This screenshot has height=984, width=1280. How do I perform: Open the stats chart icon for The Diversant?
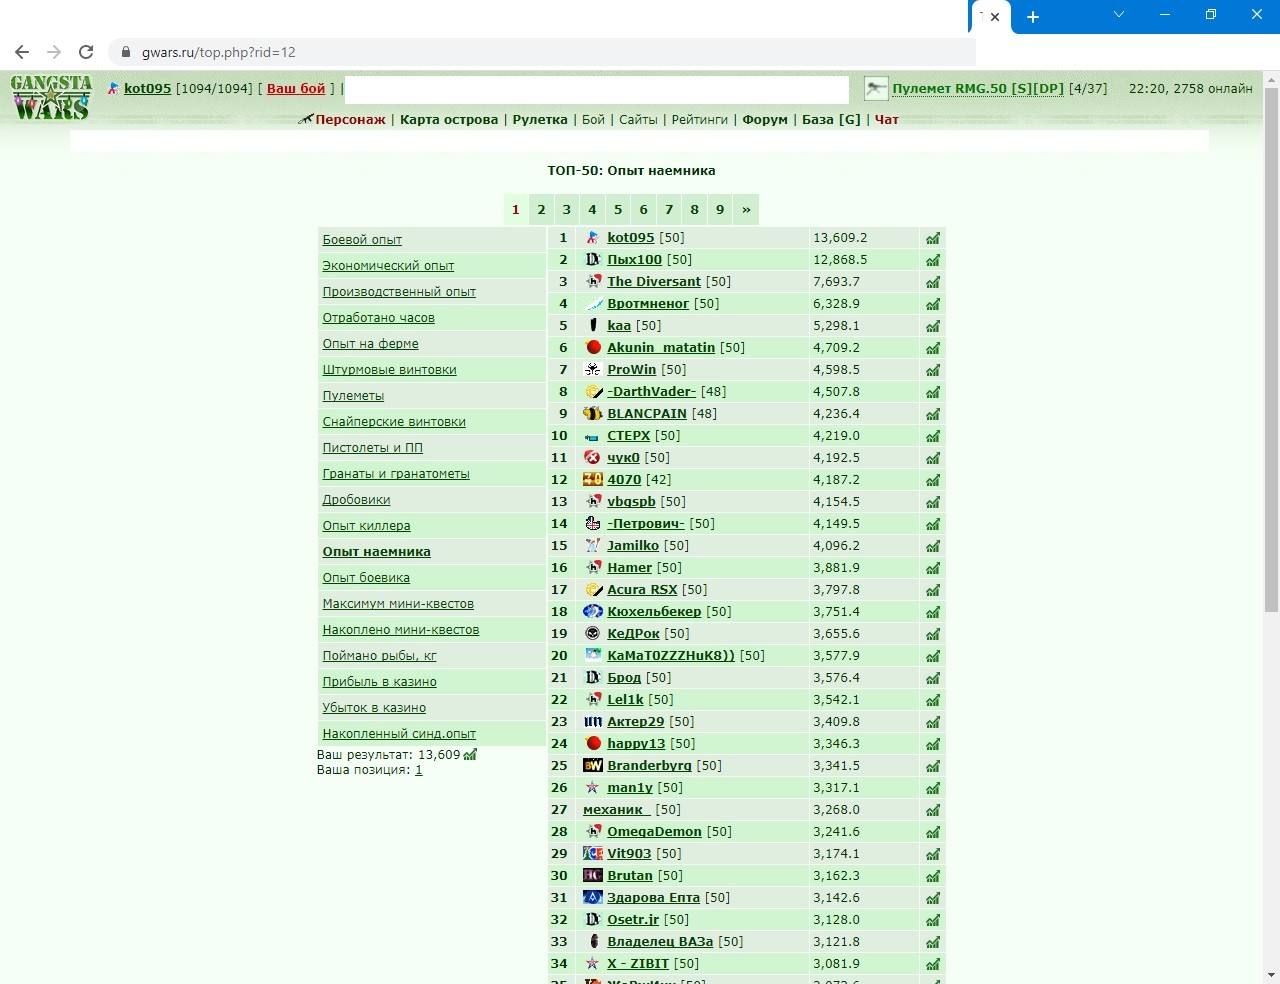pyautogui.click(x=933, y=283)
